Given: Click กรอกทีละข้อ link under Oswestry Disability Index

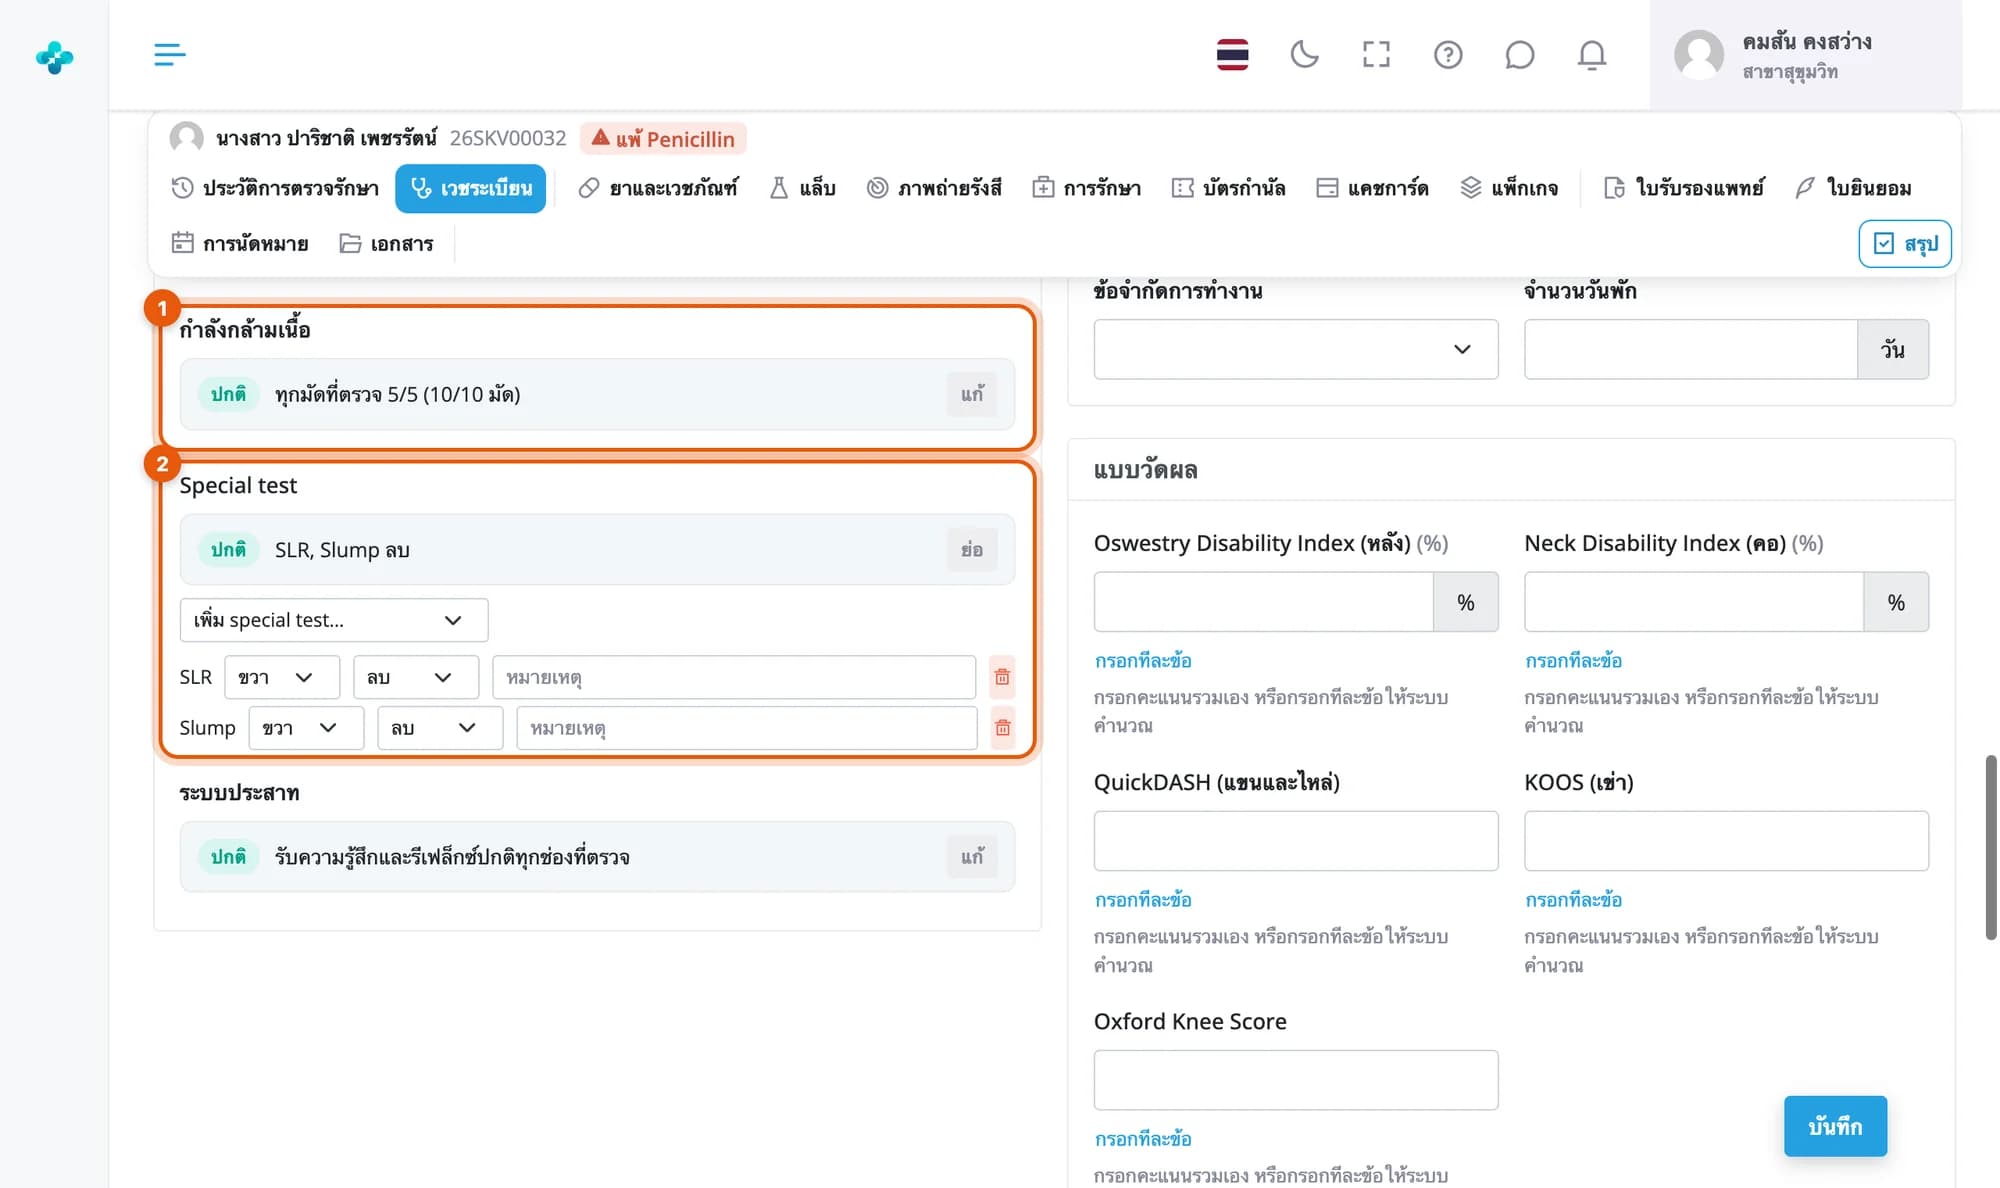Looking at the screenshot, I should pos(1143,661).
